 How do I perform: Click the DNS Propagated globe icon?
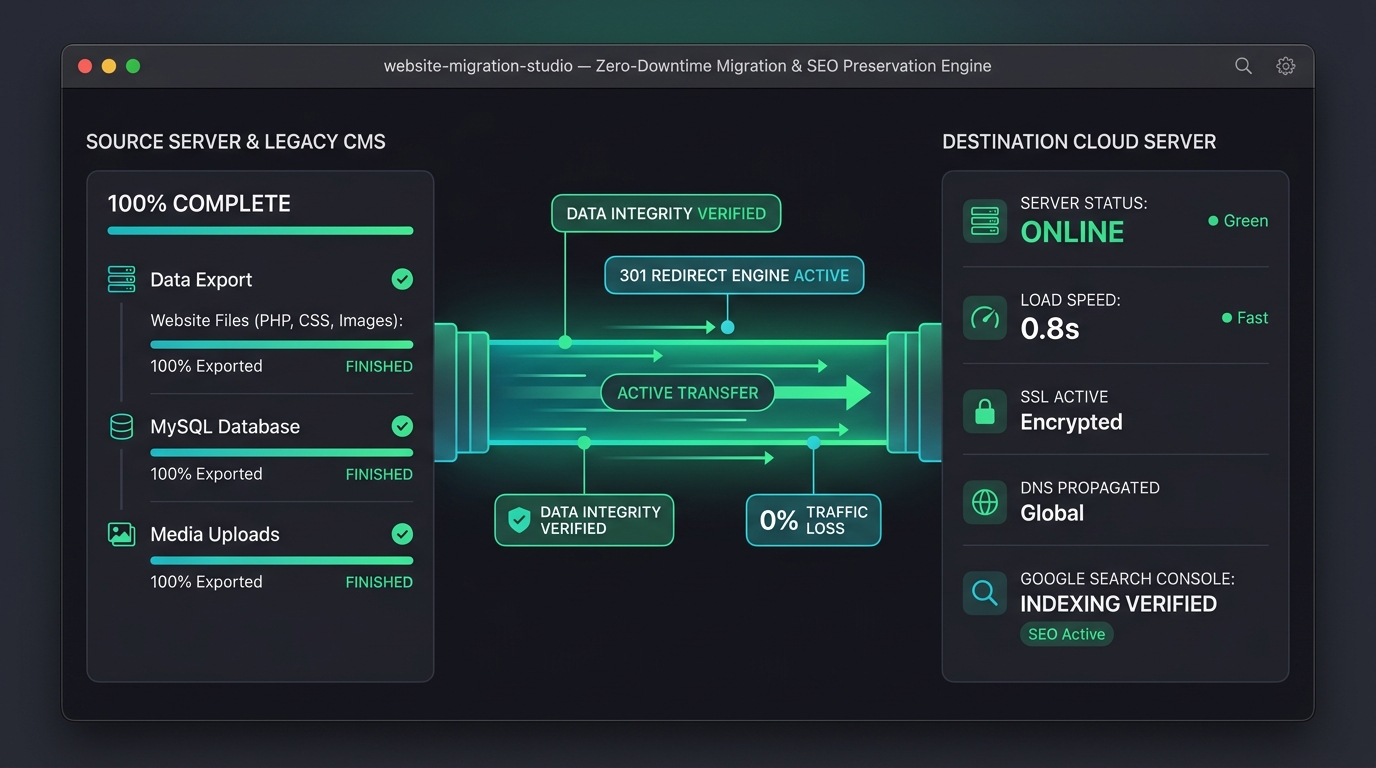[985, 502]
